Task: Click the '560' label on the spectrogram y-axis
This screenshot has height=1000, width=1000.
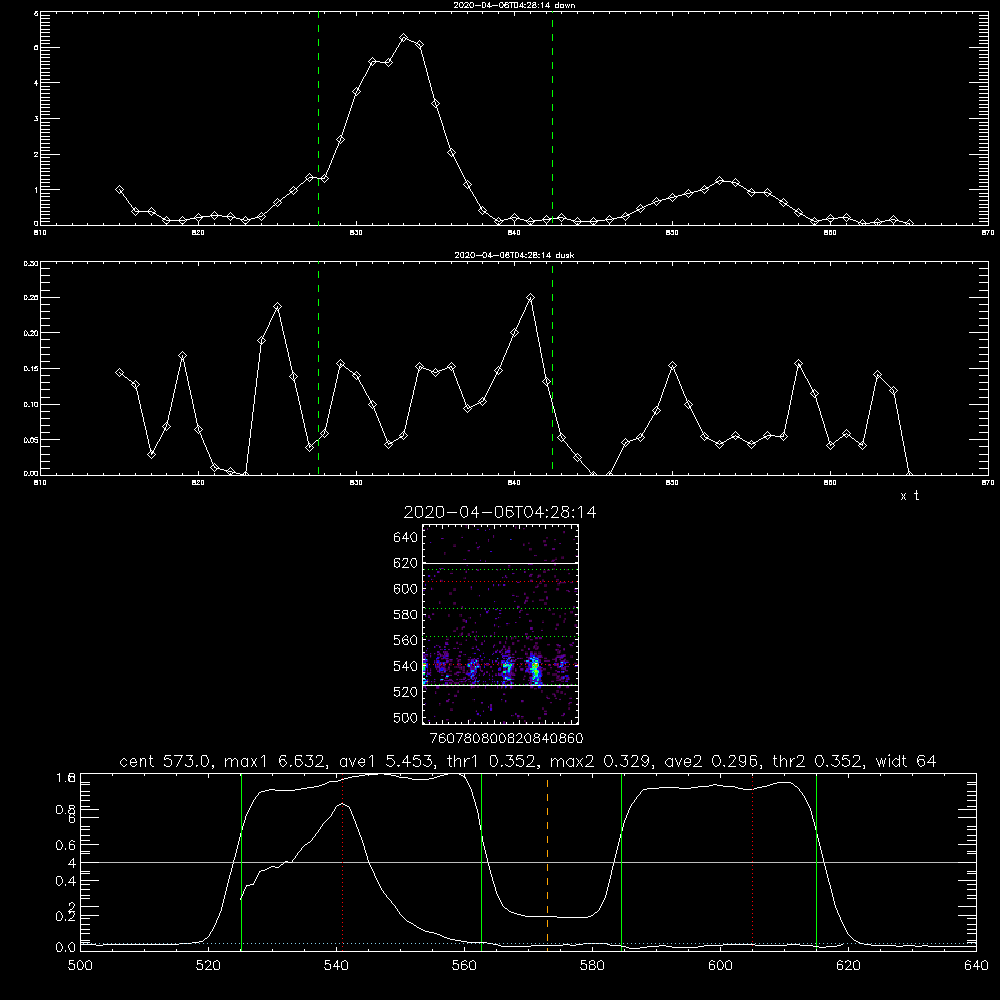Action: (405, 640)
